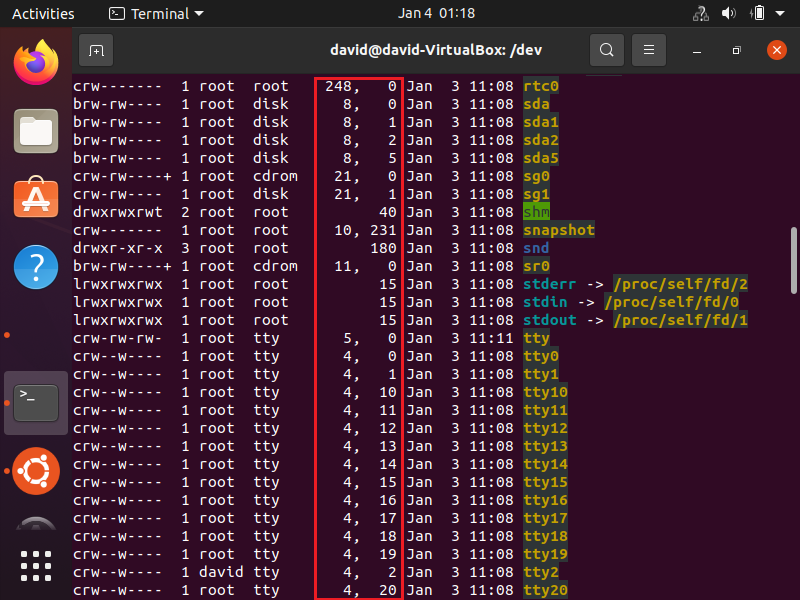Viewport: 800px width, 600px height.
Task: Click the battery icon in the top bar
Action: pyautogui.click(x=758, y=13)
